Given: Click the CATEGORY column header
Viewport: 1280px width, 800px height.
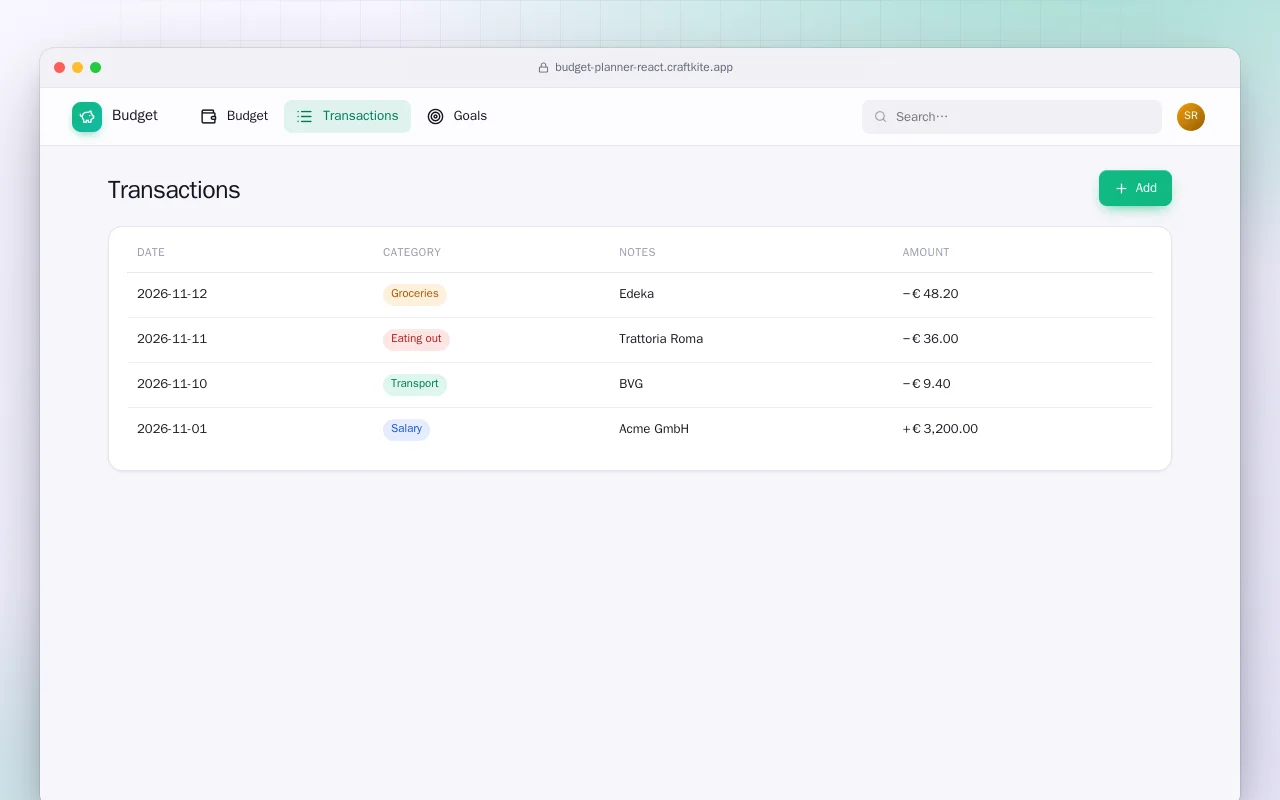Looking at the screenshot, I should [412, 253].
